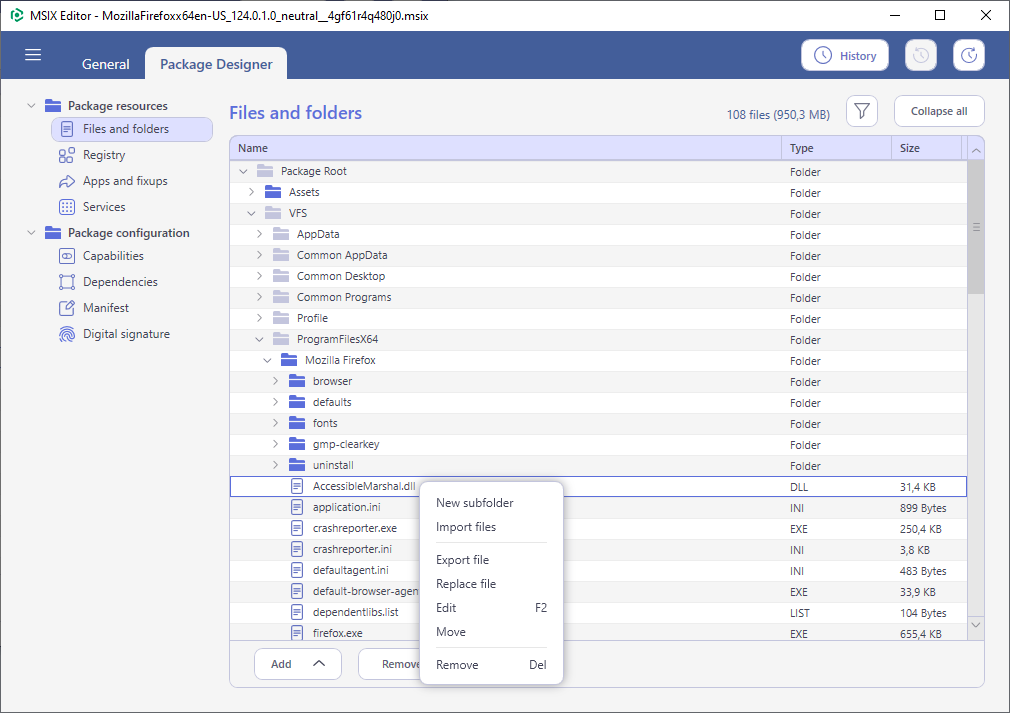Click the Apps and fixups arrow icon
This screenshot has width=1010, height=713.
point(66,182)
